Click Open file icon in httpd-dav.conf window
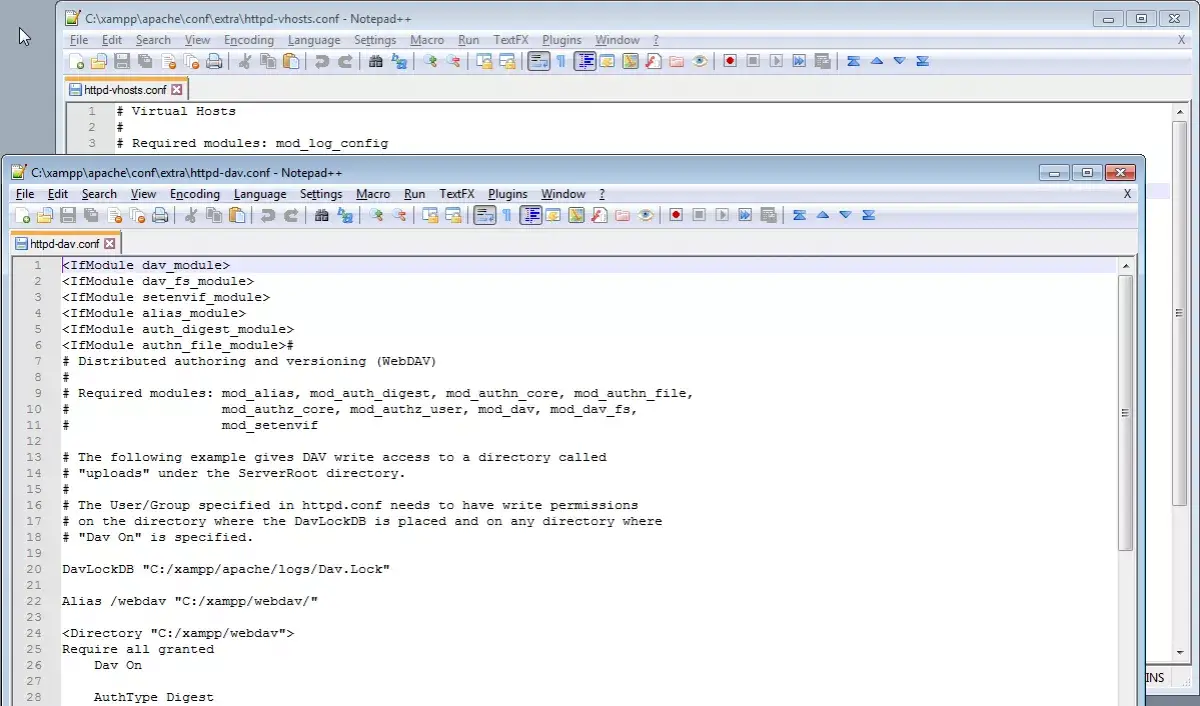The width and height of the screenshot is (1200, 706). (x=44, y=215)
